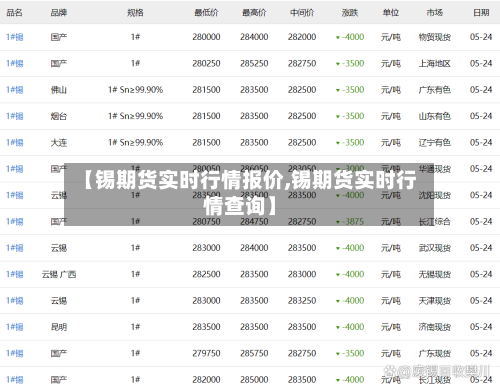This screenshot has height=389, width=500.
Task: Open the 1#锡 link in the 天津现货 row
Action: click(x=15, y=301)
